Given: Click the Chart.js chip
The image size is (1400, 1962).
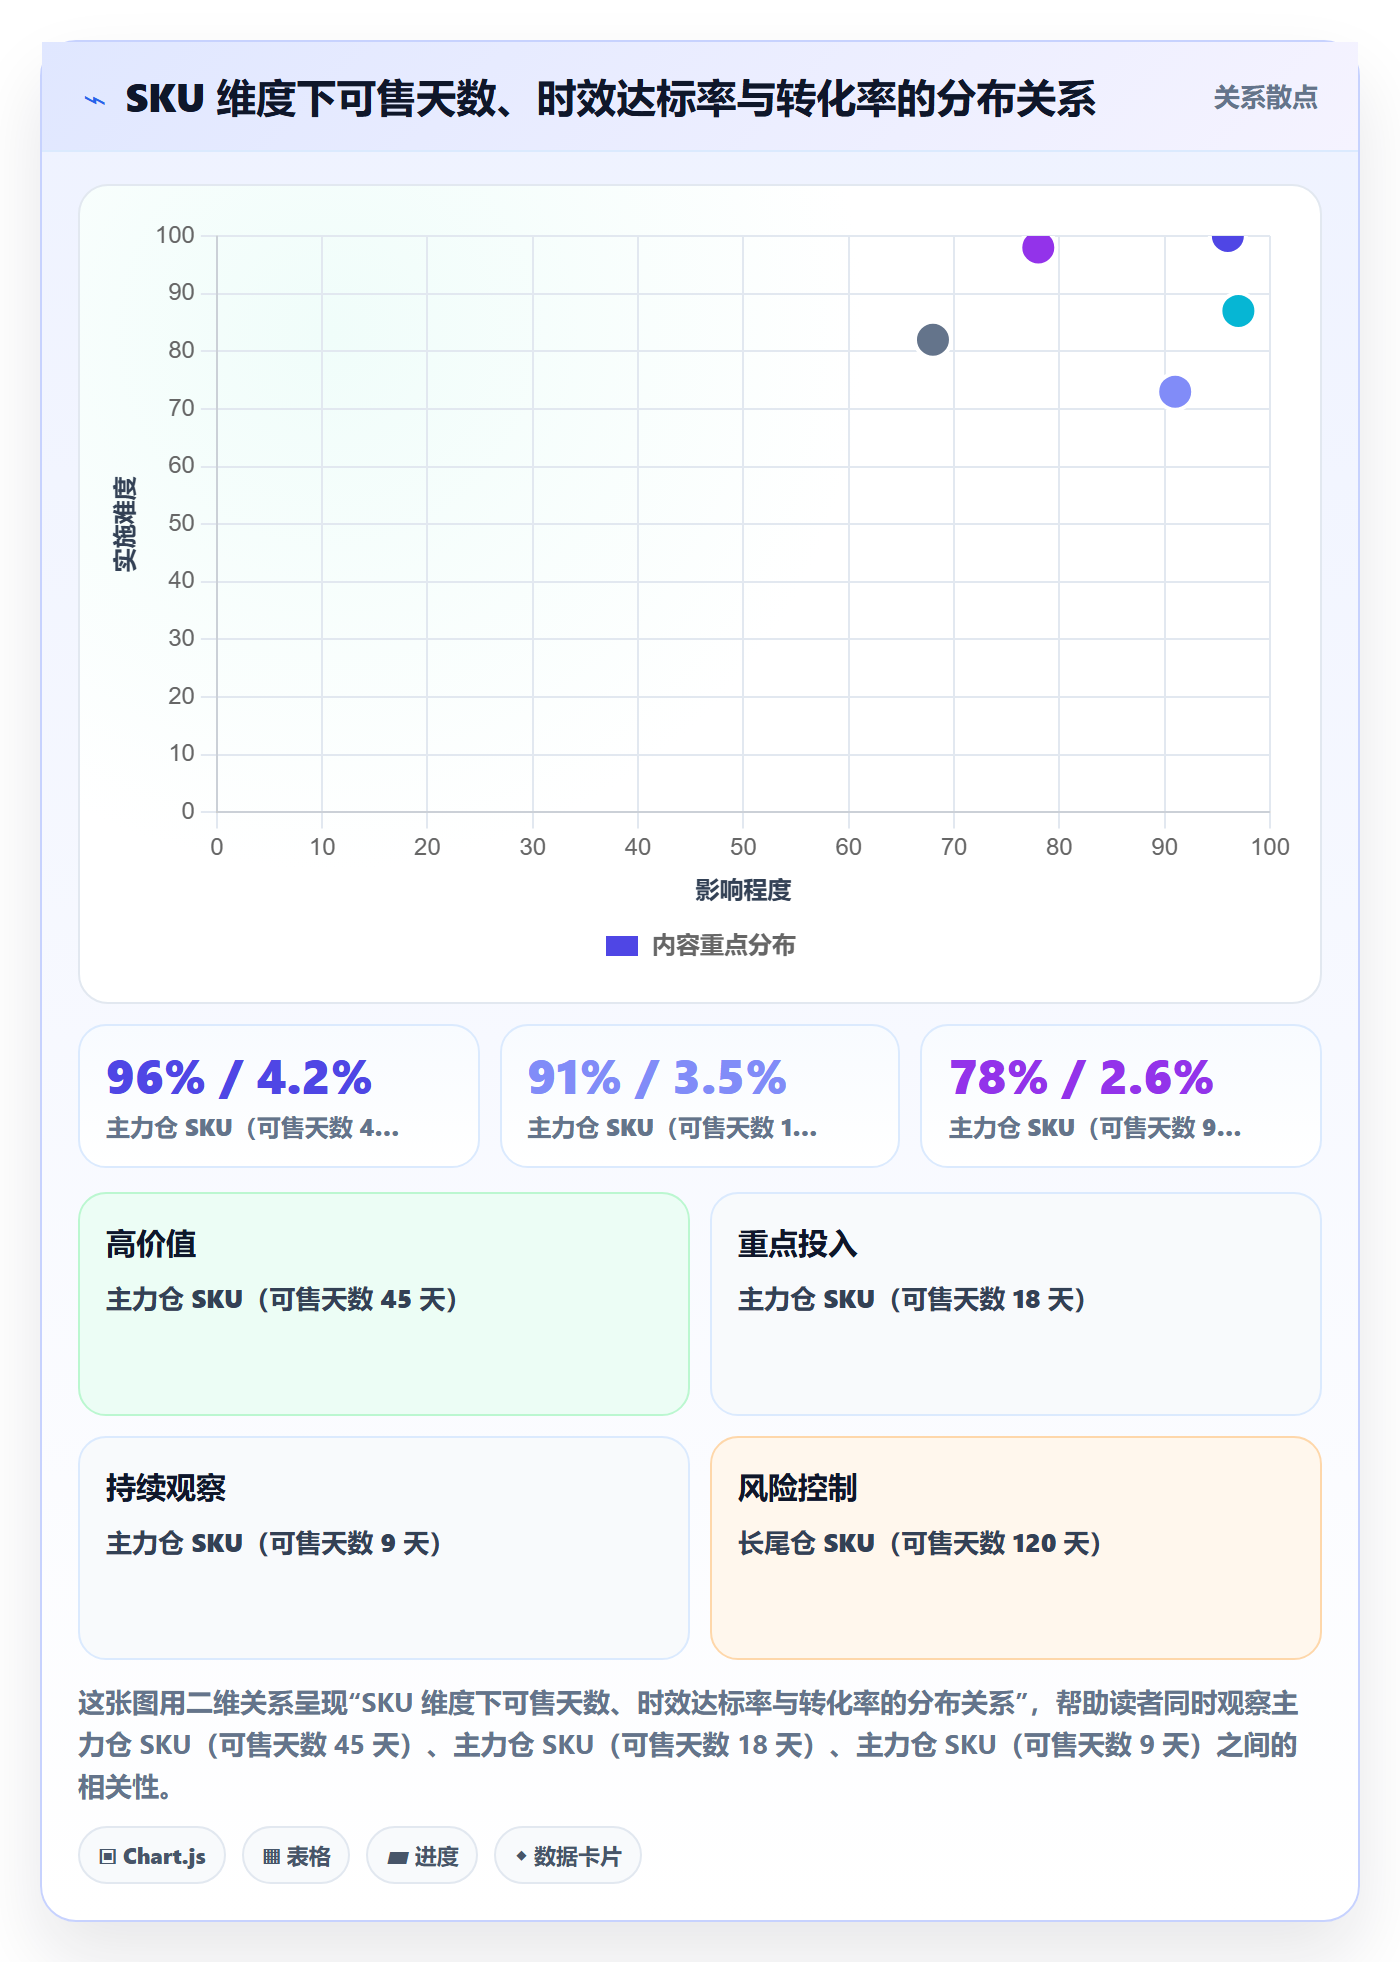Looking at the screenshot, I should [152, 1856].
